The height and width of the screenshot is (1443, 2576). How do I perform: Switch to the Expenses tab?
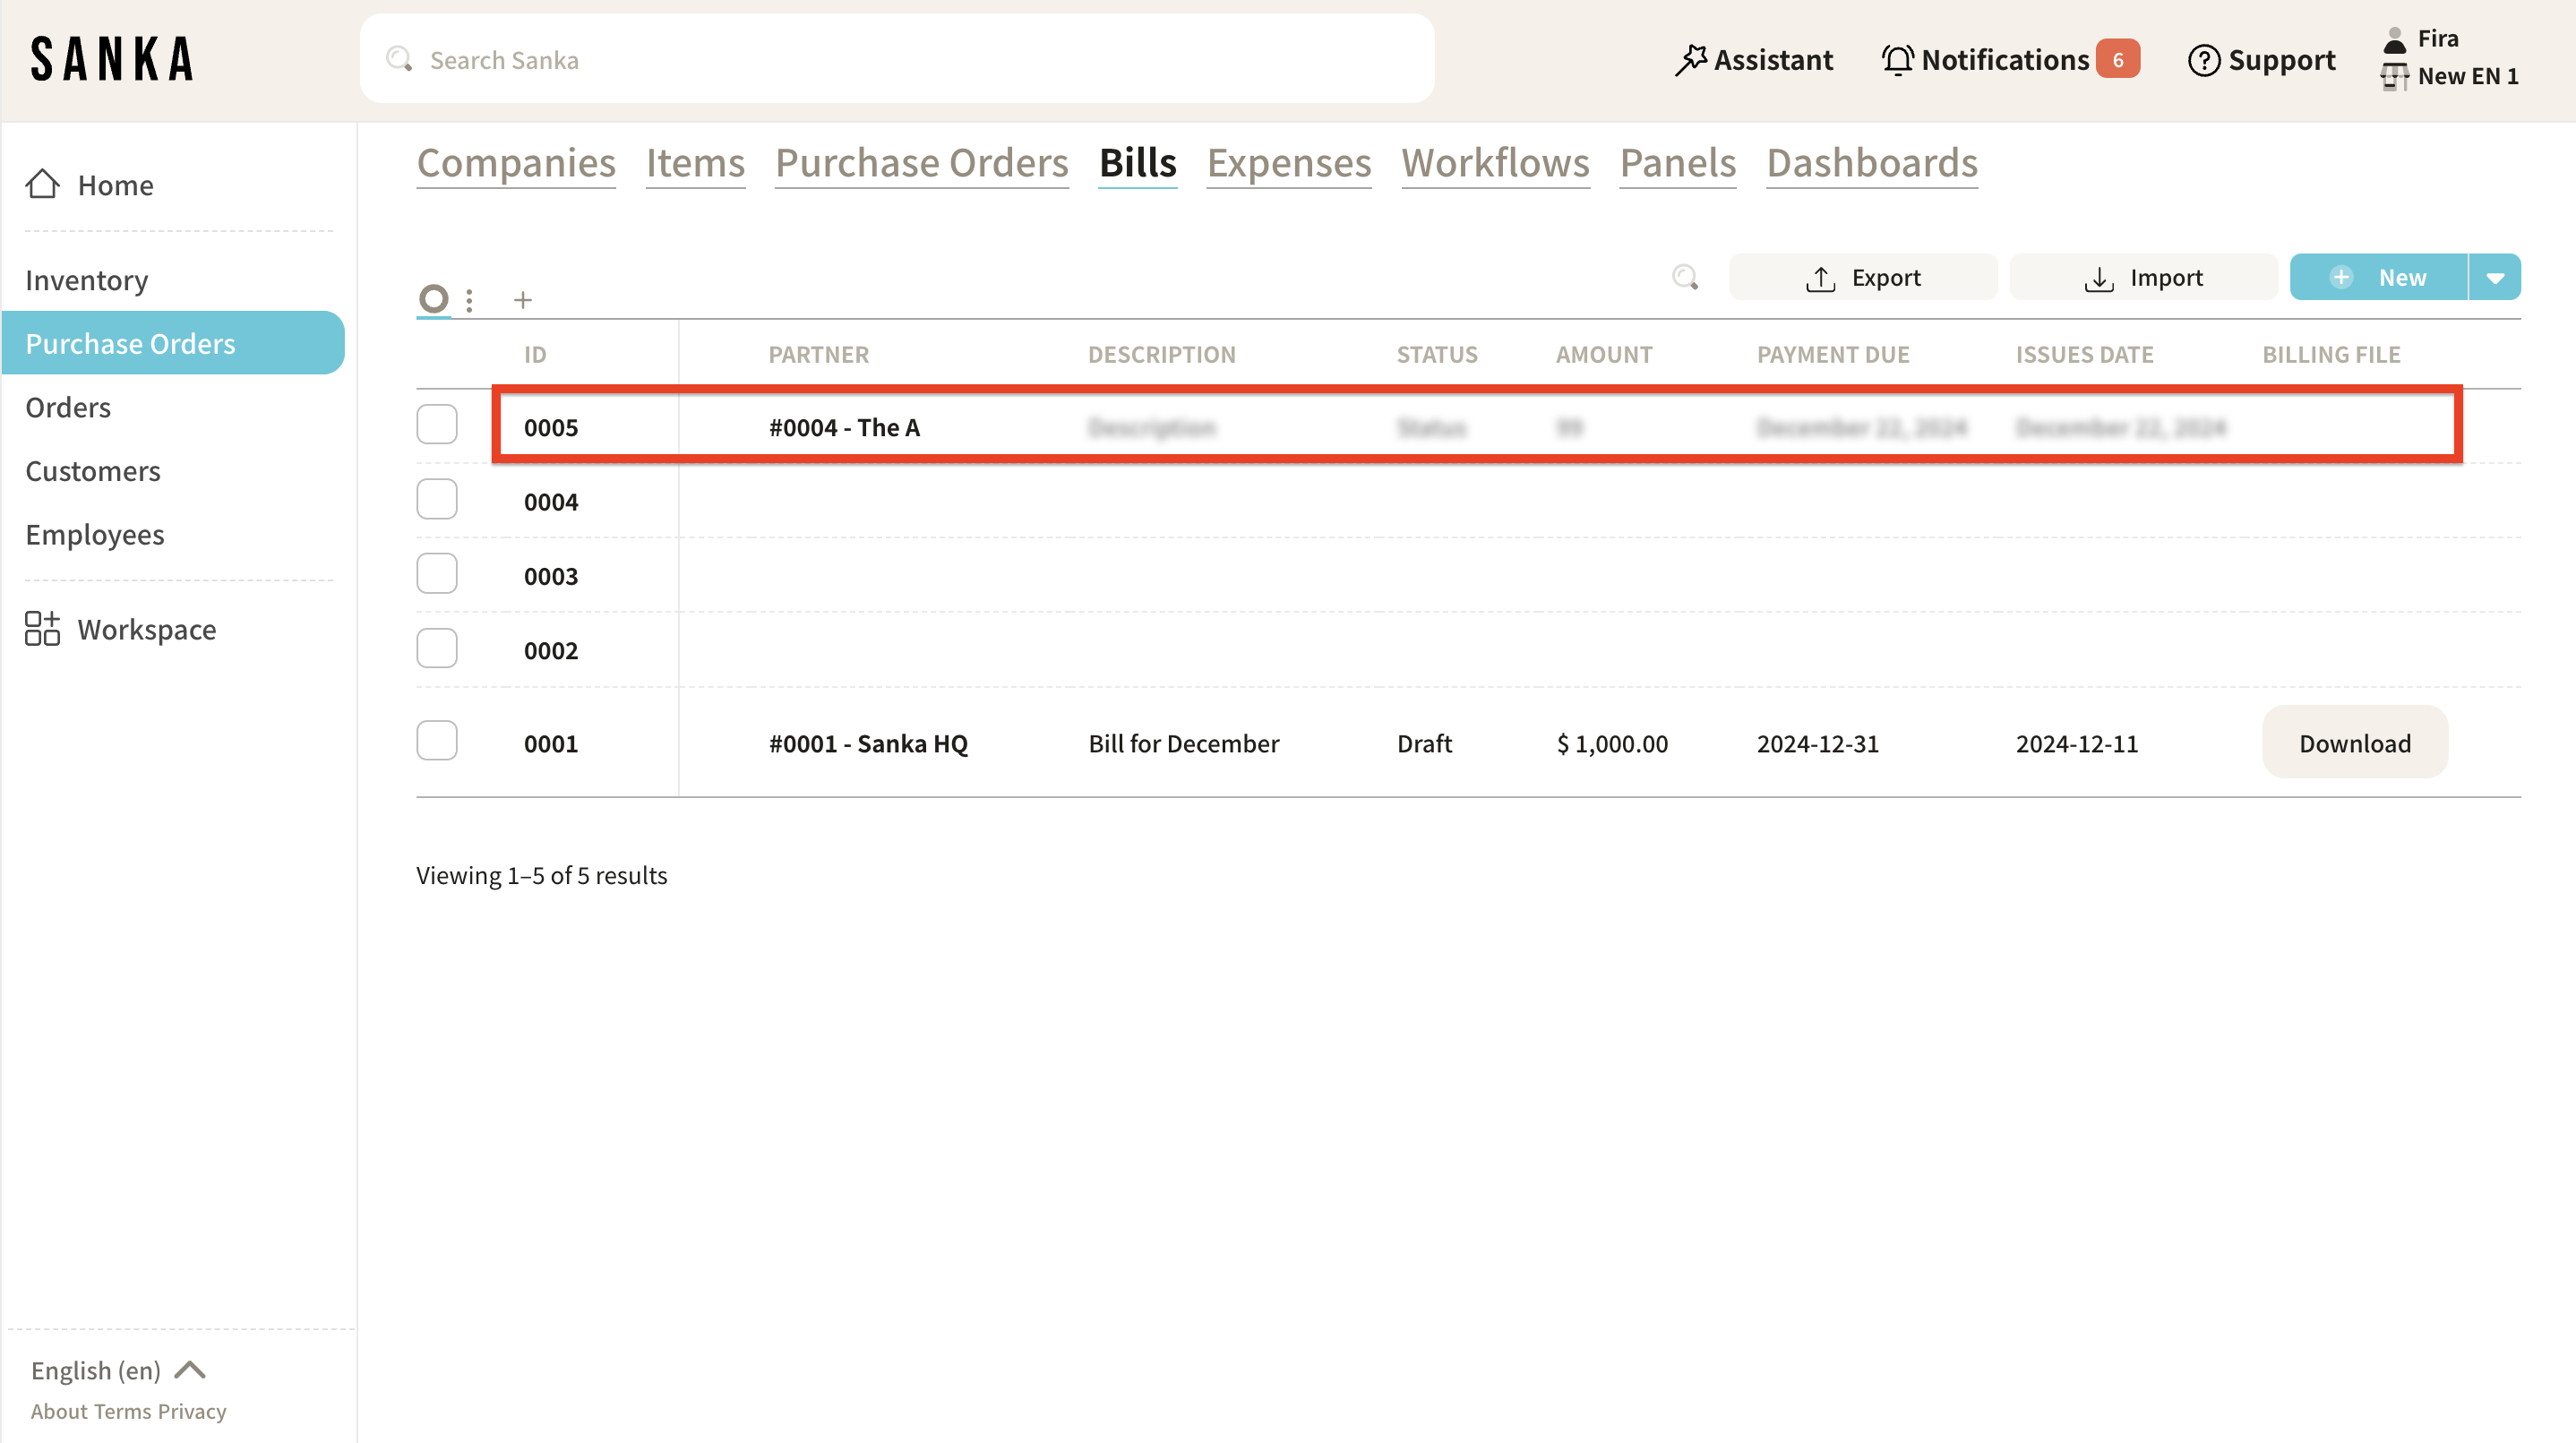click(x=1288, y=163)
